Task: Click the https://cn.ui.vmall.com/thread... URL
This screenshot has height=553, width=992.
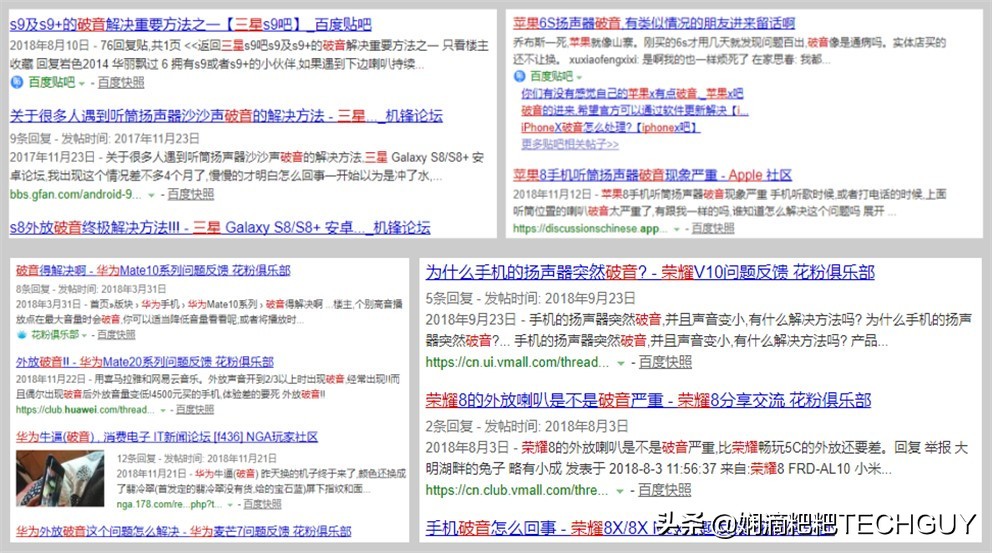Action: pos(517,363)
